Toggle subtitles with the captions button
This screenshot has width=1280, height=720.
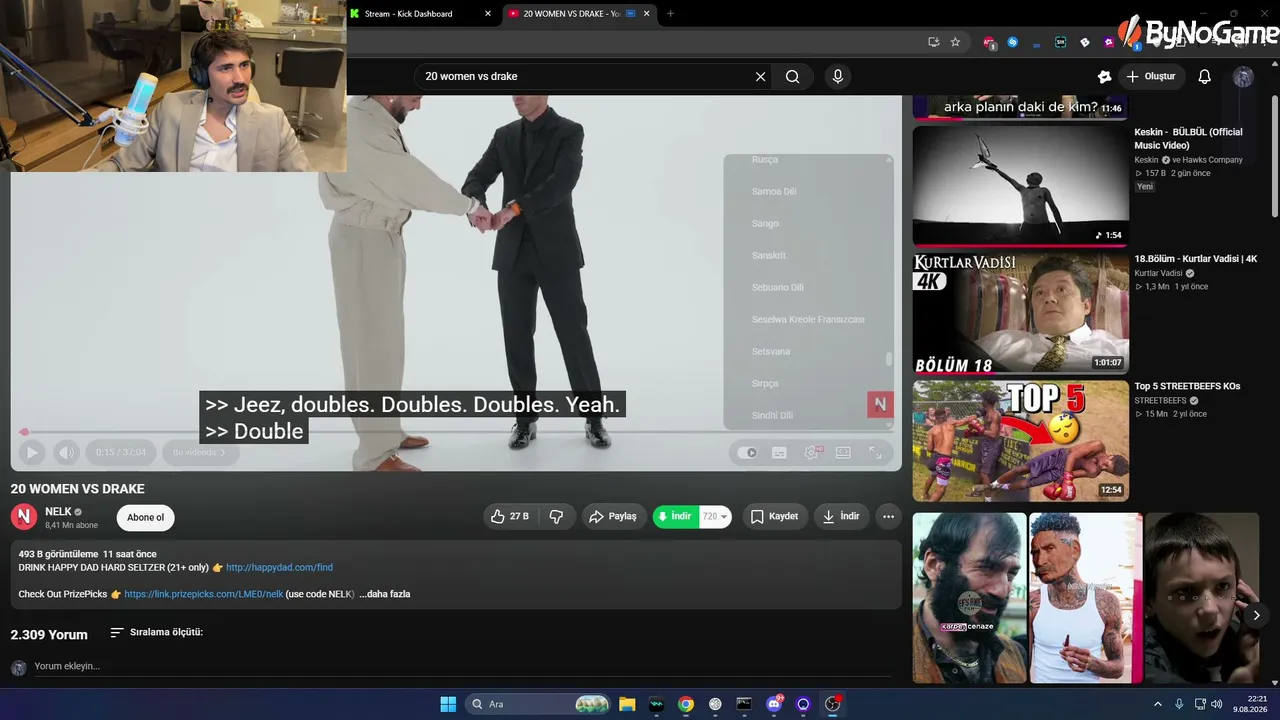pyautogui.click(x=779, y=453)
